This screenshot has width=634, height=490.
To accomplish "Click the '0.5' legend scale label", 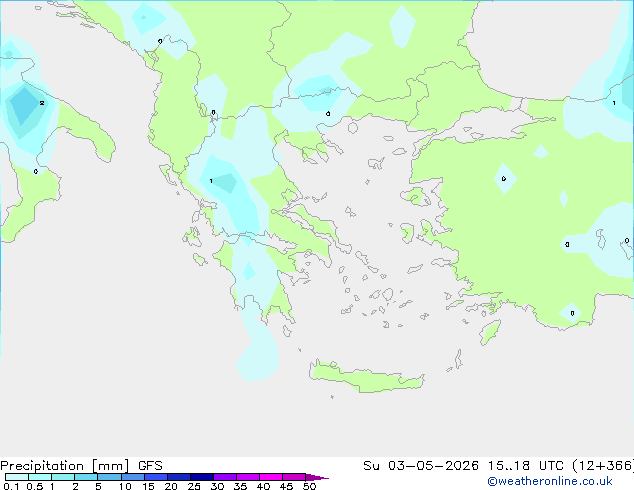I will pyautogui.click(x=35, y=486).
